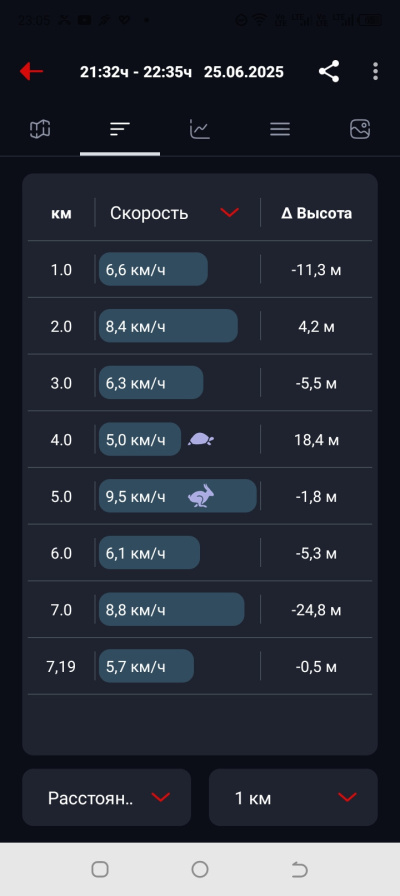The image size is (400, 896).
Task: Tap the 8,8 км/ч speed bar
Action: 172,609
